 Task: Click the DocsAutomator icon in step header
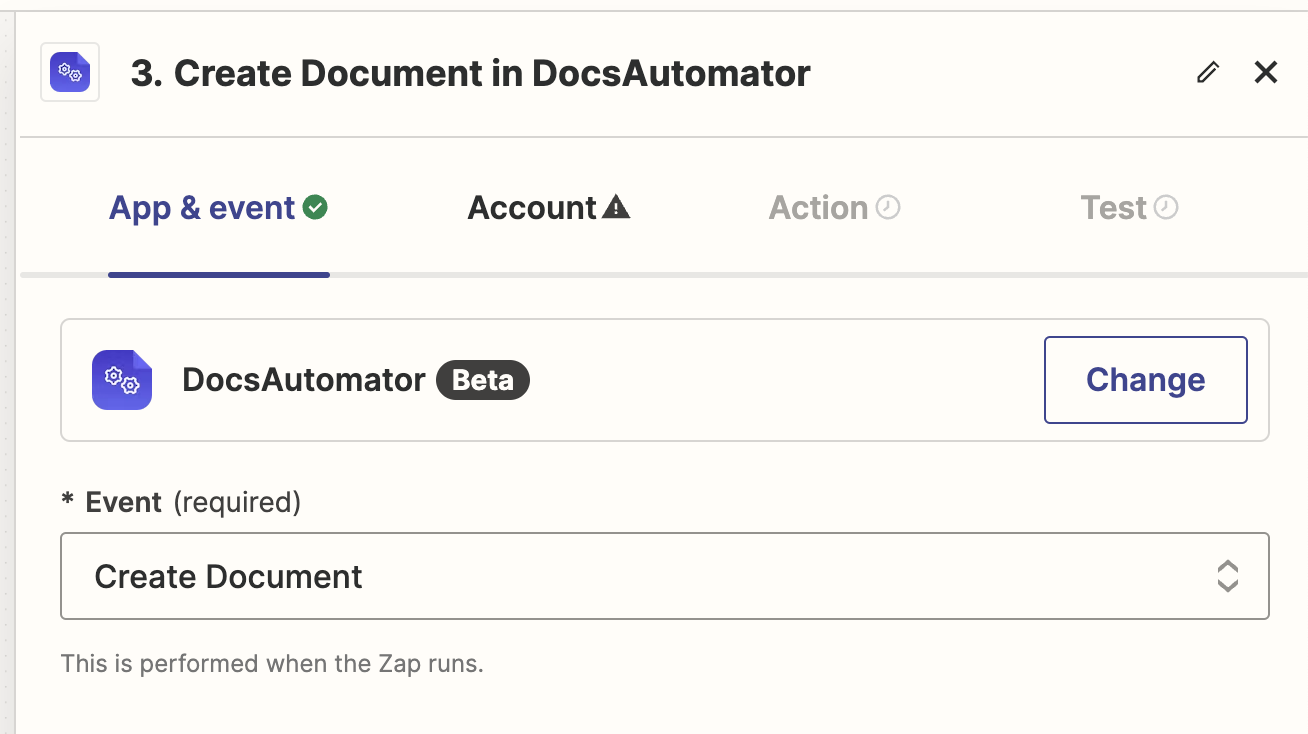click(x=70, y=72)
